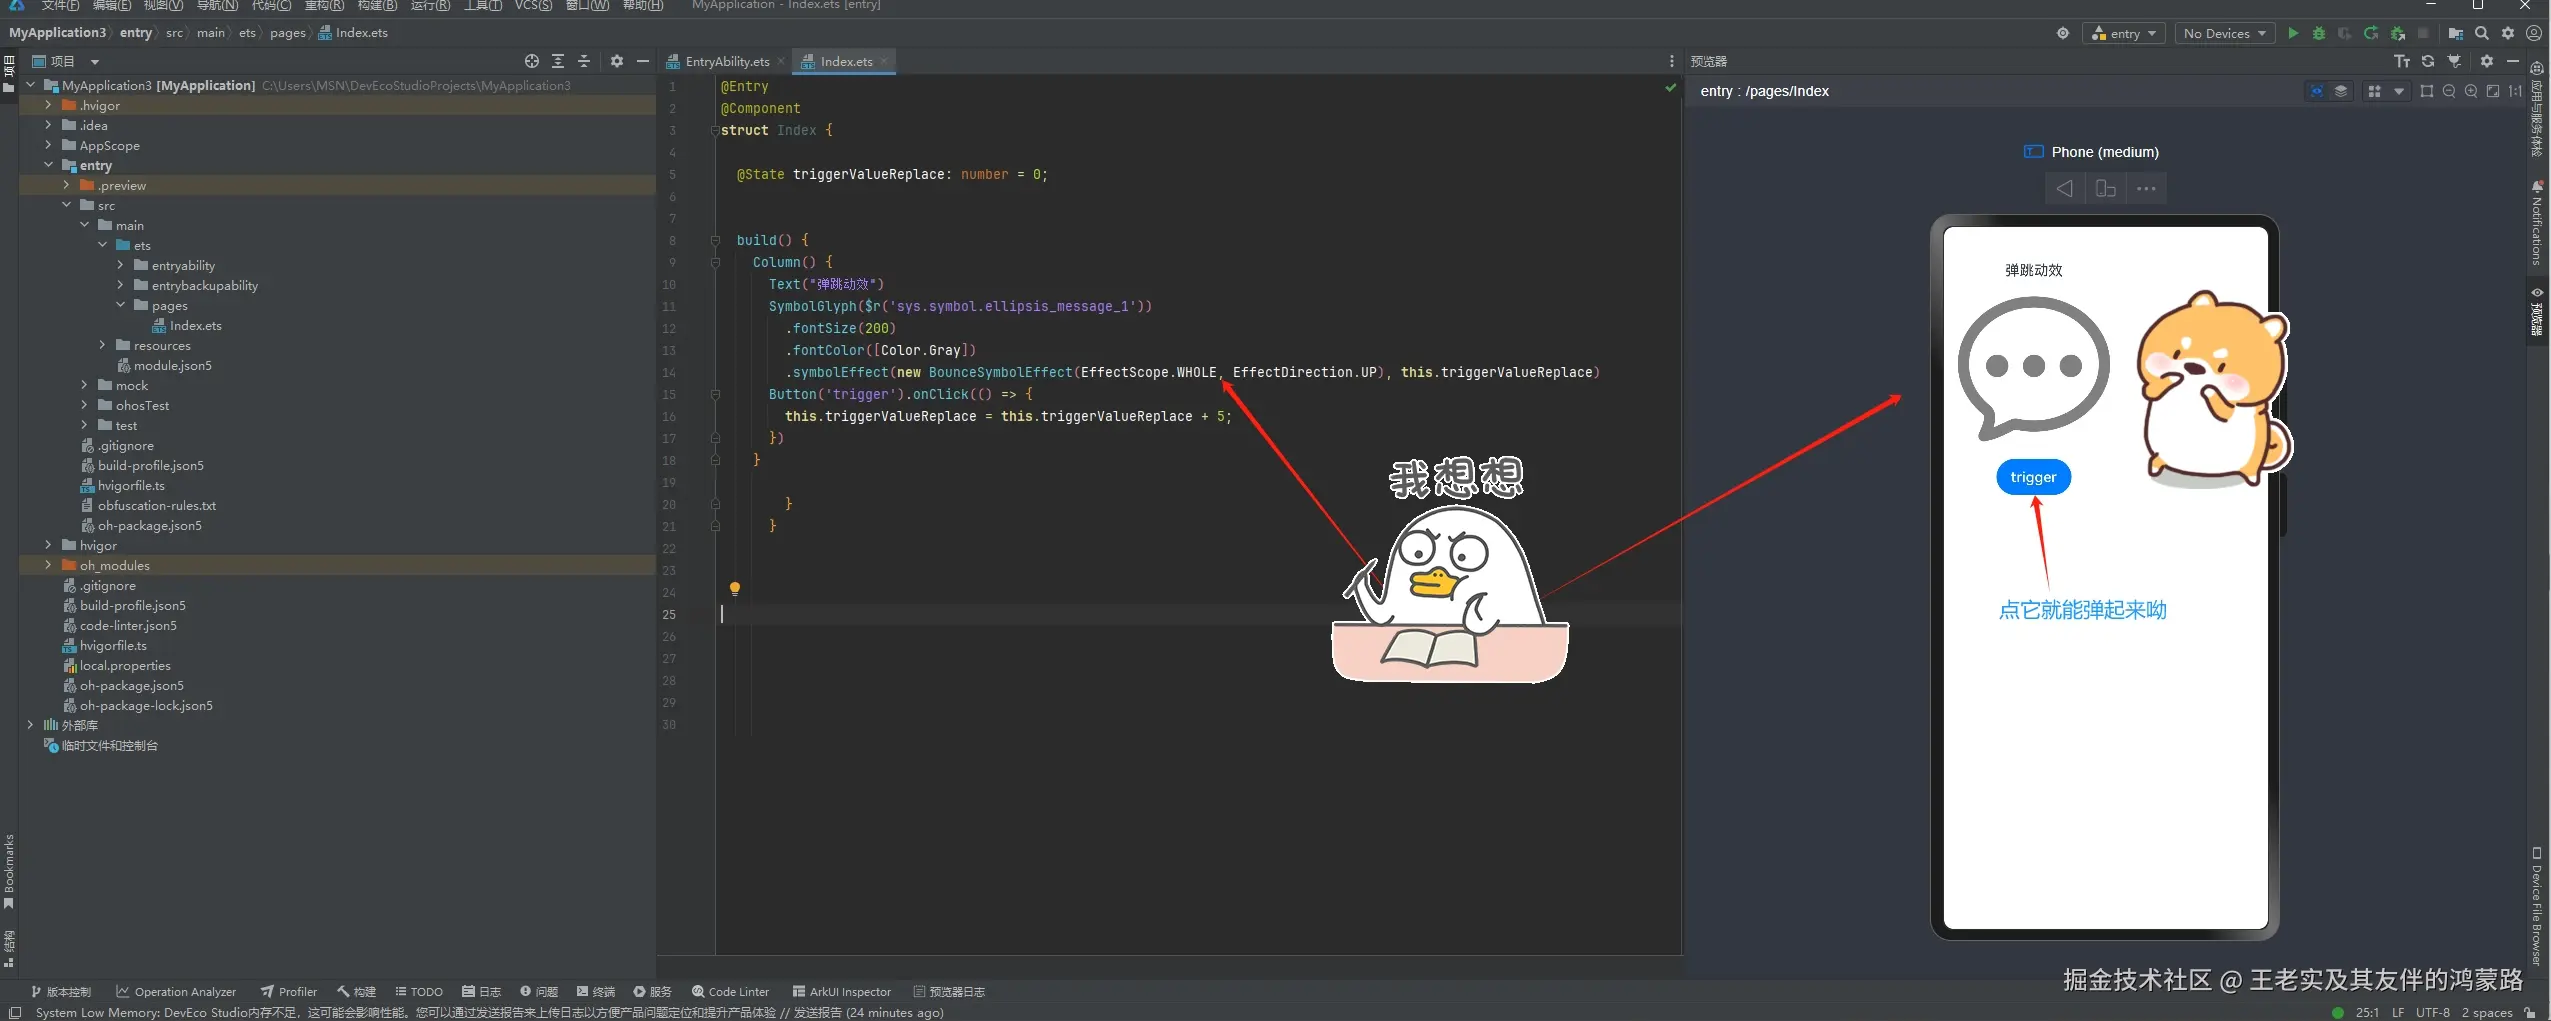
Task: Click the green reload-changes arrow icon
Action: (2371, 33)
